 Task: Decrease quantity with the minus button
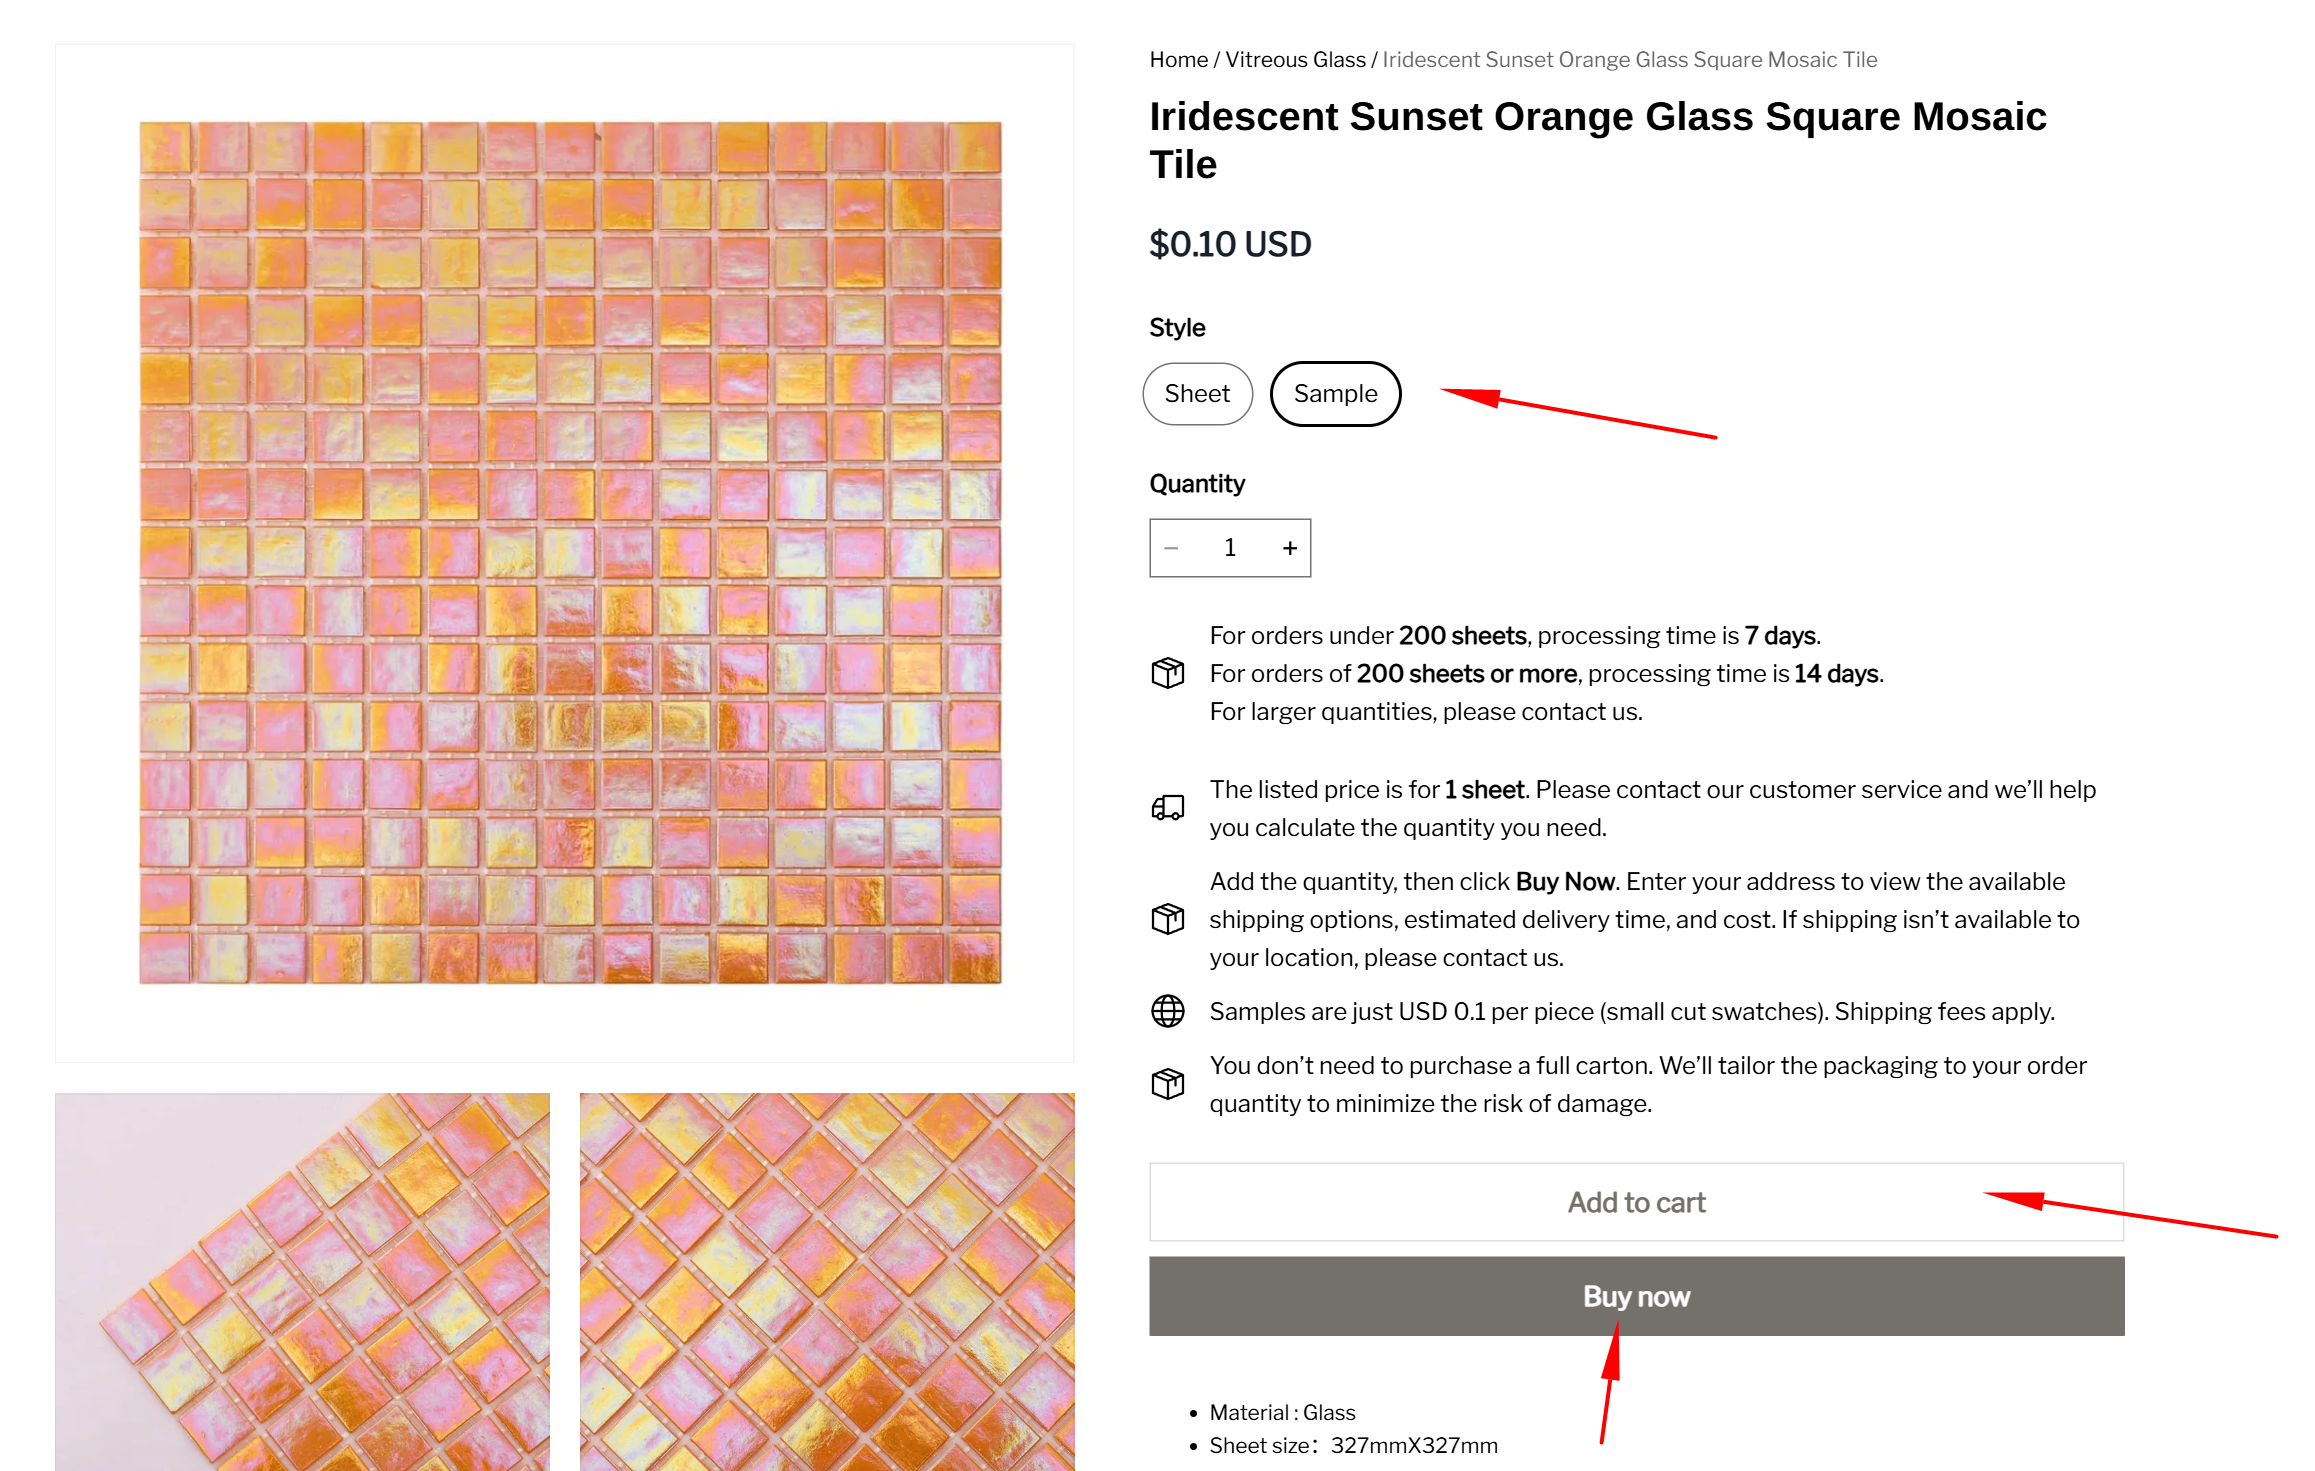[1171, 548]
